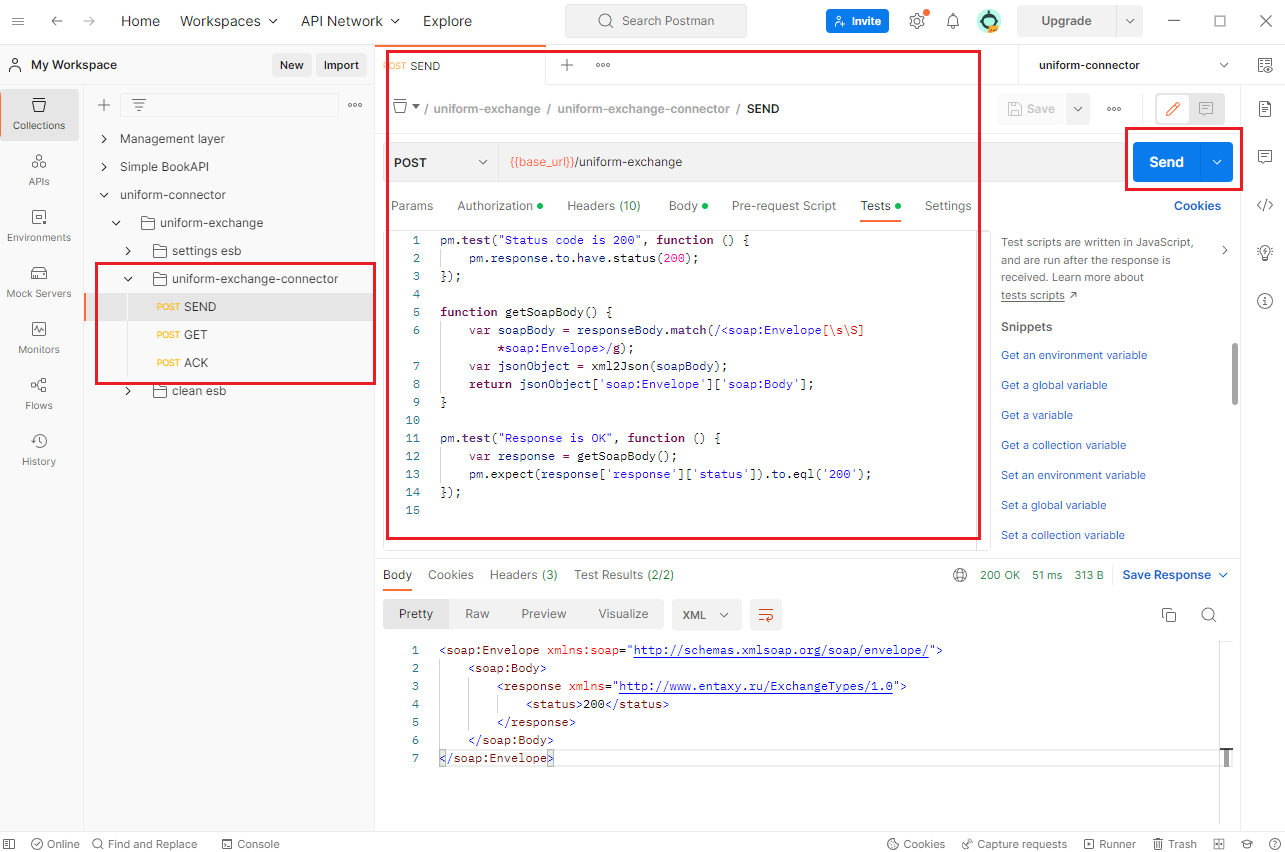Open the environment quick look icon
Viewport: 1285px width, 852px height.
click(x=1265, y=65)
